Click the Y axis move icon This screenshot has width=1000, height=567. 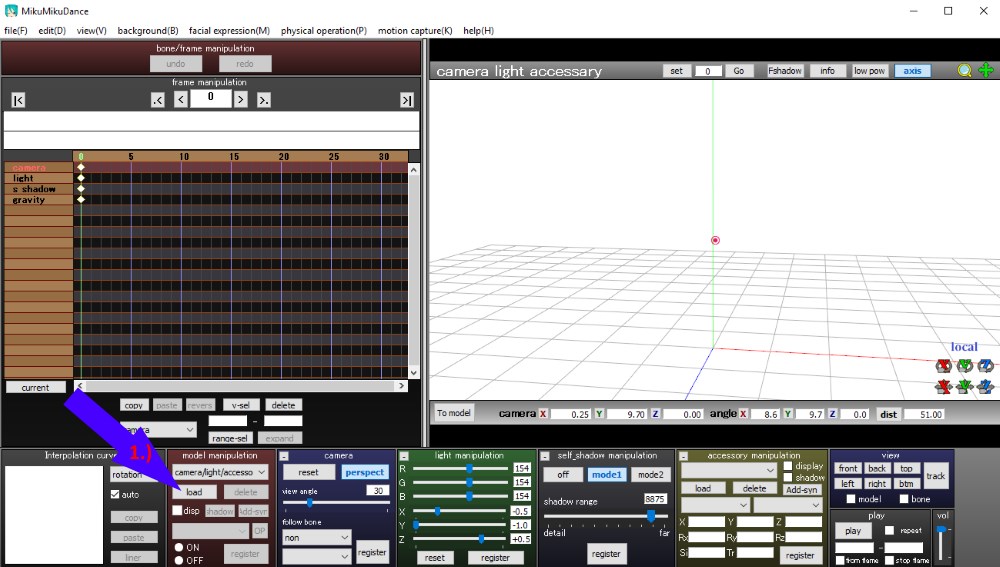(x=964, y=386)
